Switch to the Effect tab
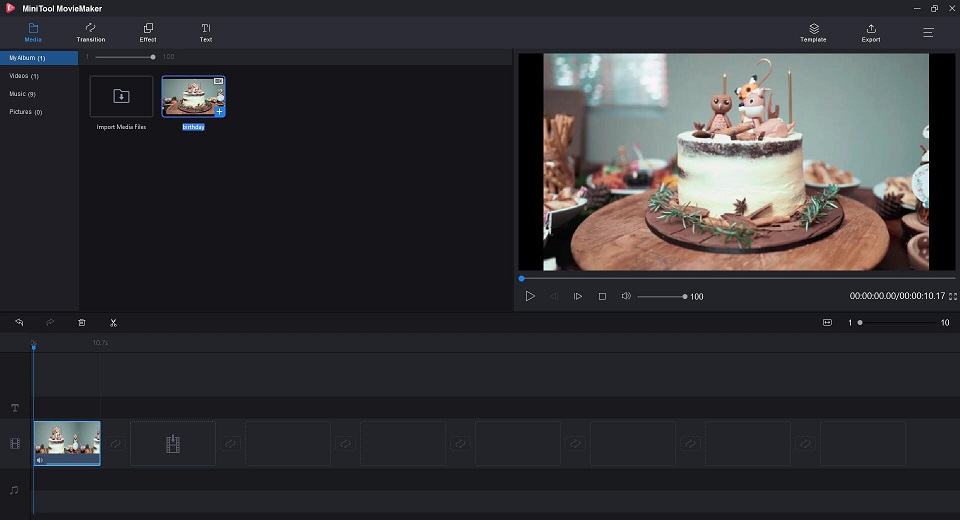 (148, 33)
